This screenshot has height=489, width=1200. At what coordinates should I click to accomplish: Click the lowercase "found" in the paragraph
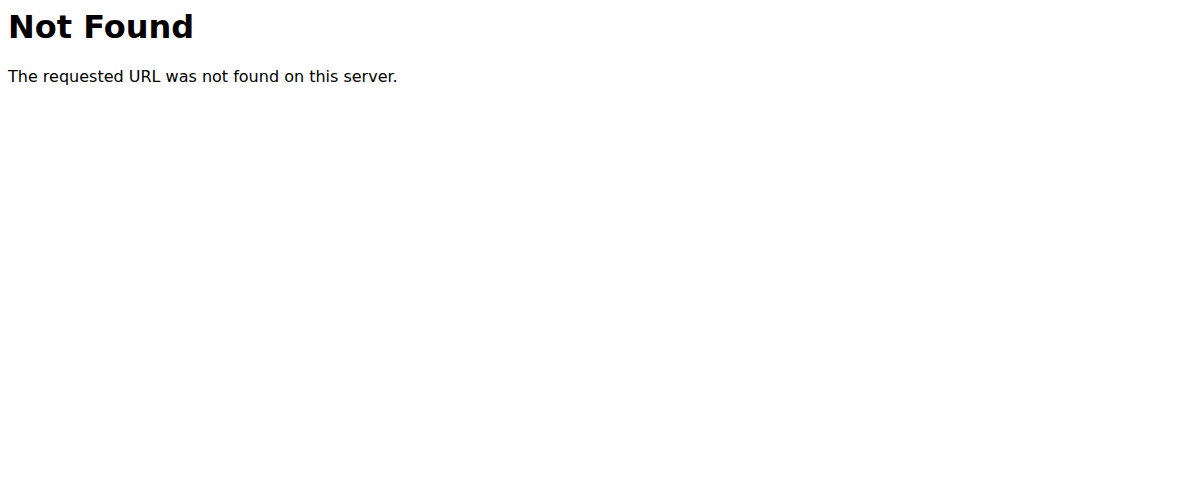tap(256, 77)
